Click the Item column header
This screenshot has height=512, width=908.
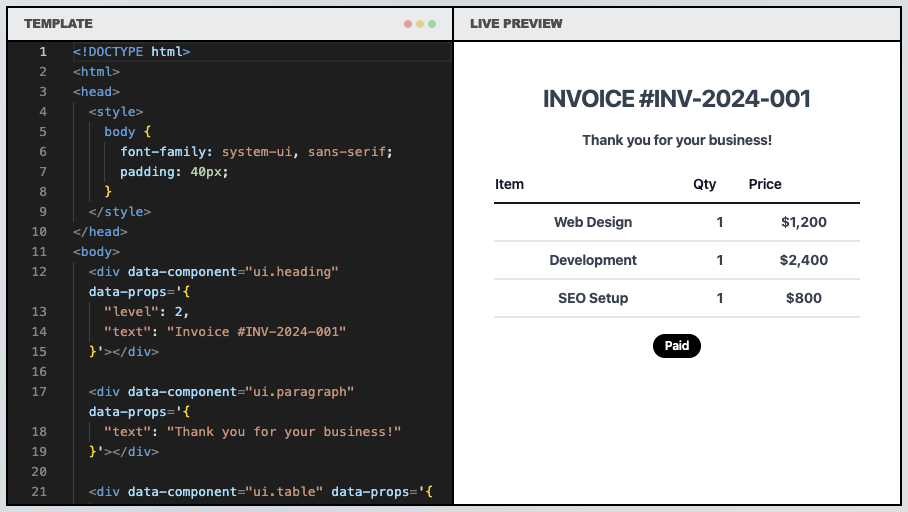[x=509, y=184]
